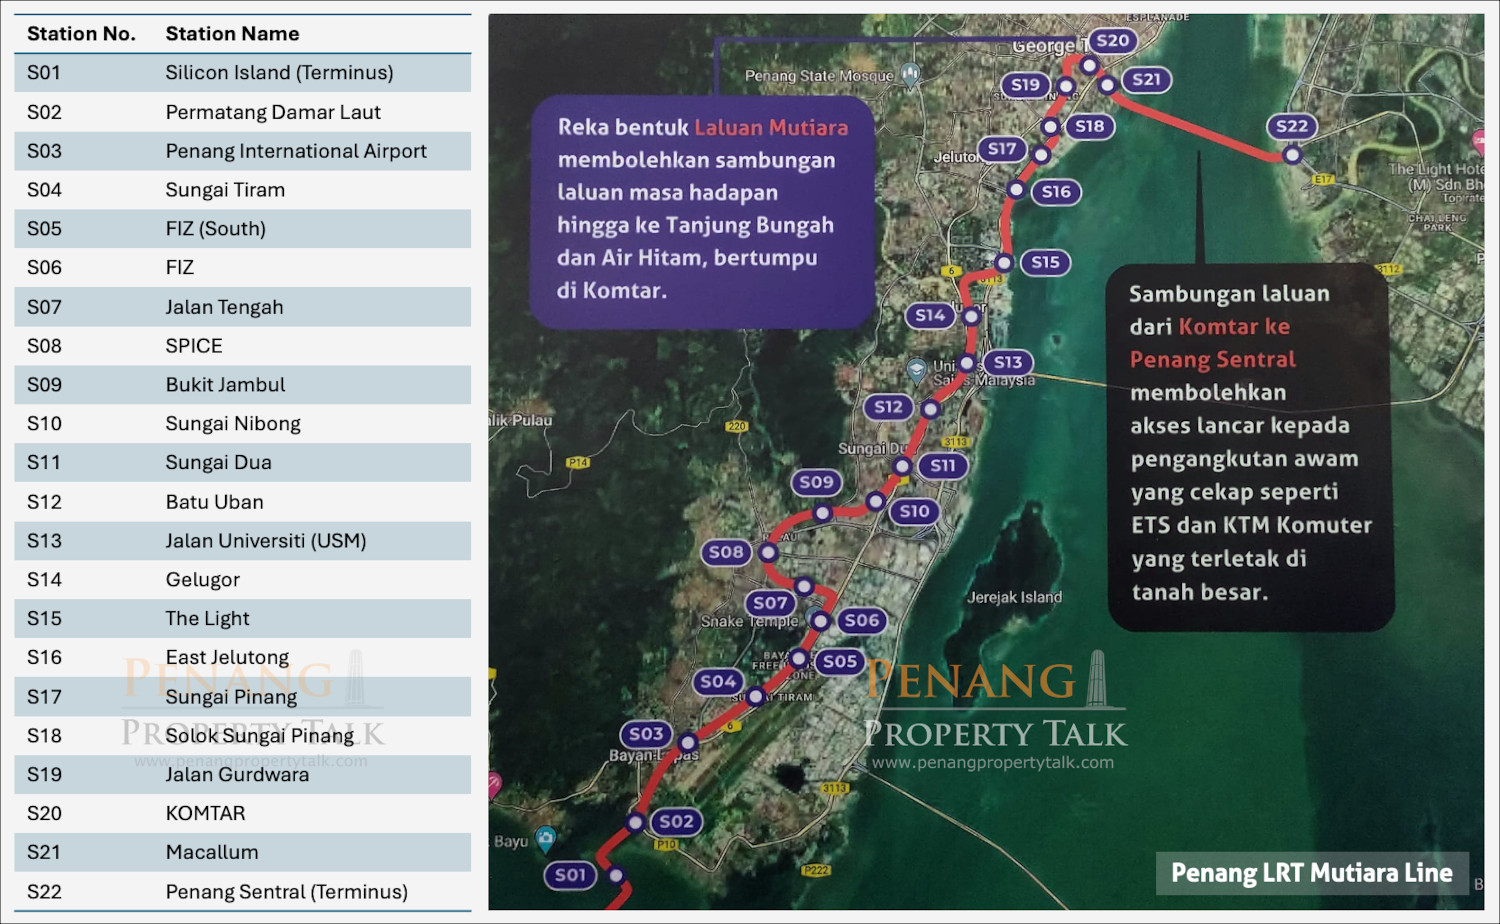Click the S22 Penang Sentral terminus marker
Image resolution: width=1500 pixels, height=924 pixels.
click(x=1291, y=128)
